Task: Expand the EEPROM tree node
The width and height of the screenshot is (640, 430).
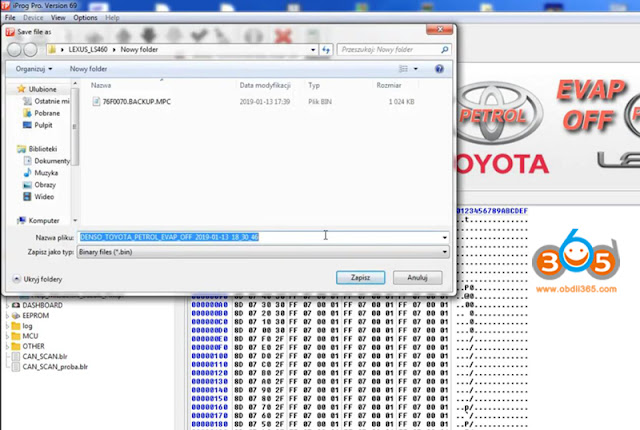Action: coord(7,315)
